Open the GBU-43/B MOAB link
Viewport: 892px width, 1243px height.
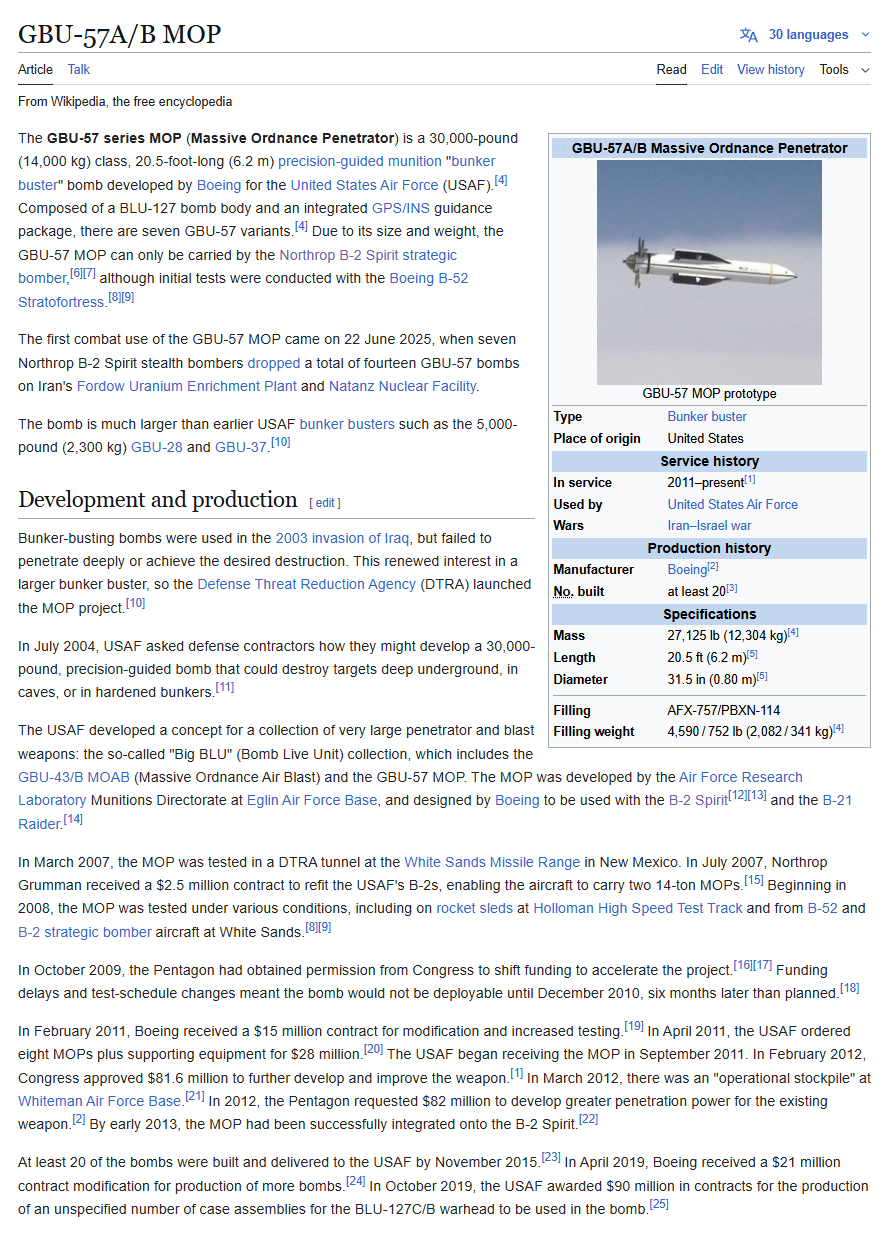click(x=75, y=776)
